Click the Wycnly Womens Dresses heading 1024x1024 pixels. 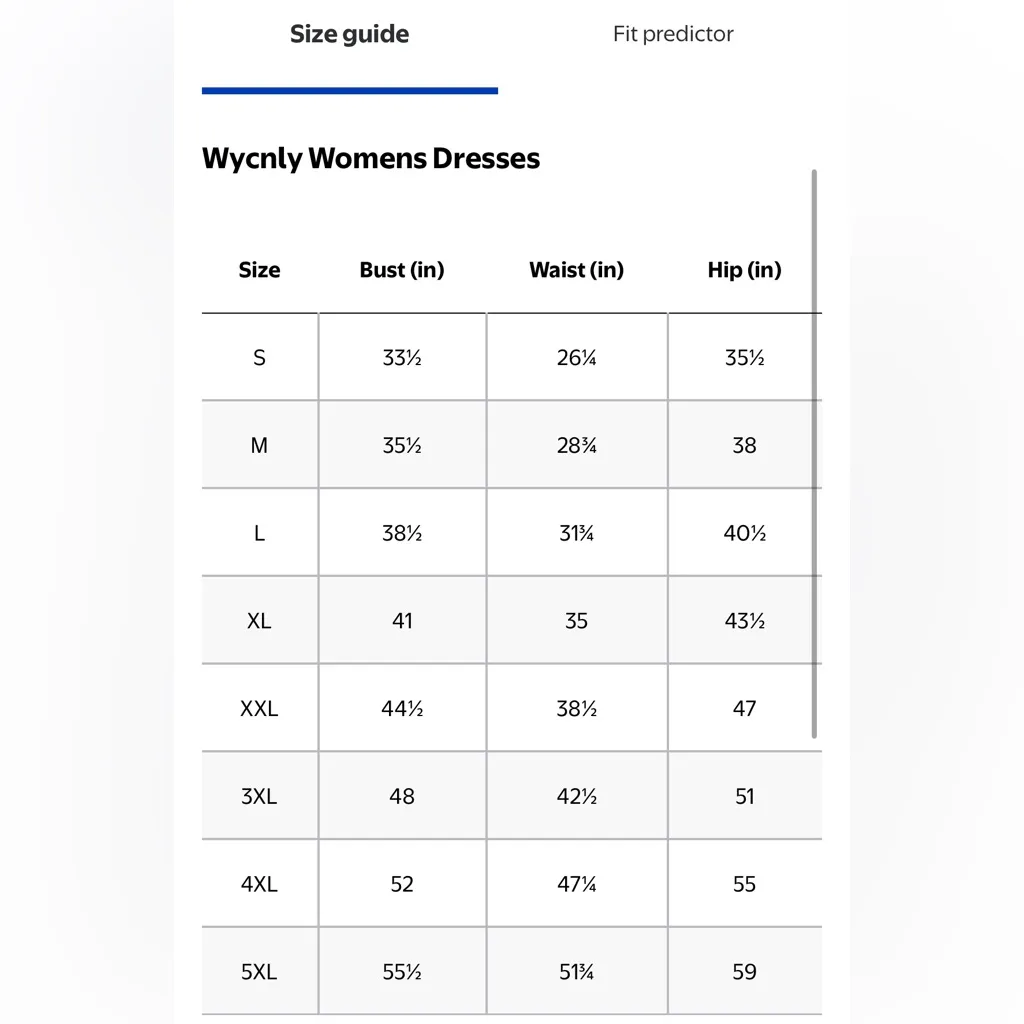point(371,158)
